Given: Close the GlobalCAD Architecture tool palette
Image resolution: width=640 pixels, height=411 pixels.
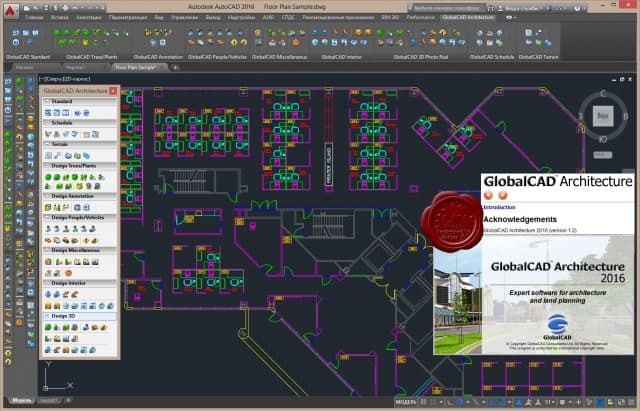Looking at the screenshot, I should point(113,91).
